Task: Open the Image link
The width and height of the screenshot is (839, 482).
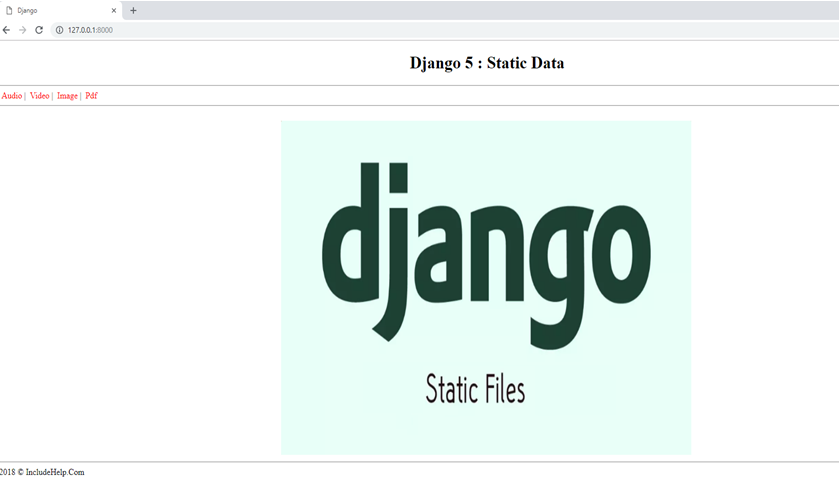Action: point(67,96)
